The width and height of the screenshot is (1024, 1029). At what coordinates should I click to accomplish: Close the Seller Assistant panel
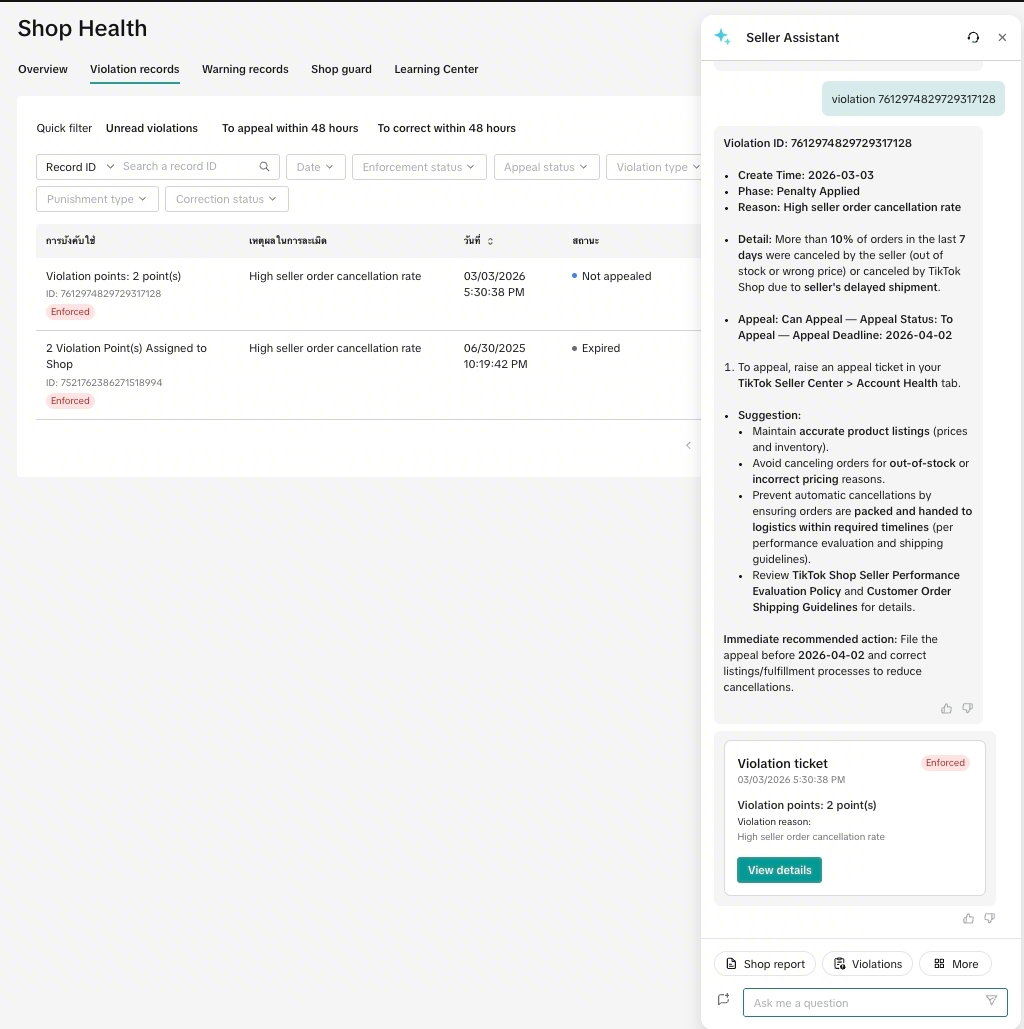point(1002,37)
